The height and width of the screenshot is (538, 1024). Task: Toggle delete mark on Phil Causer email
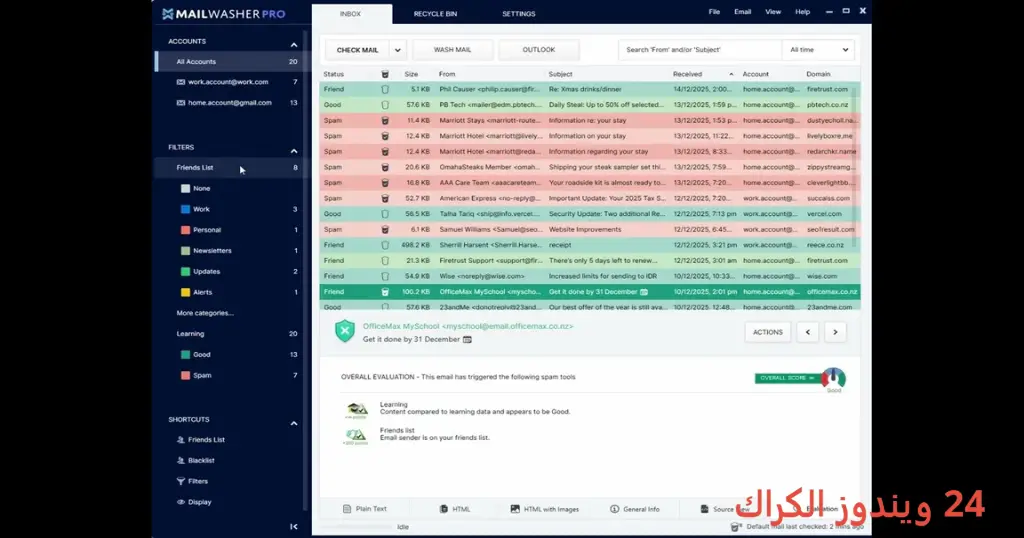pos(385,89)
